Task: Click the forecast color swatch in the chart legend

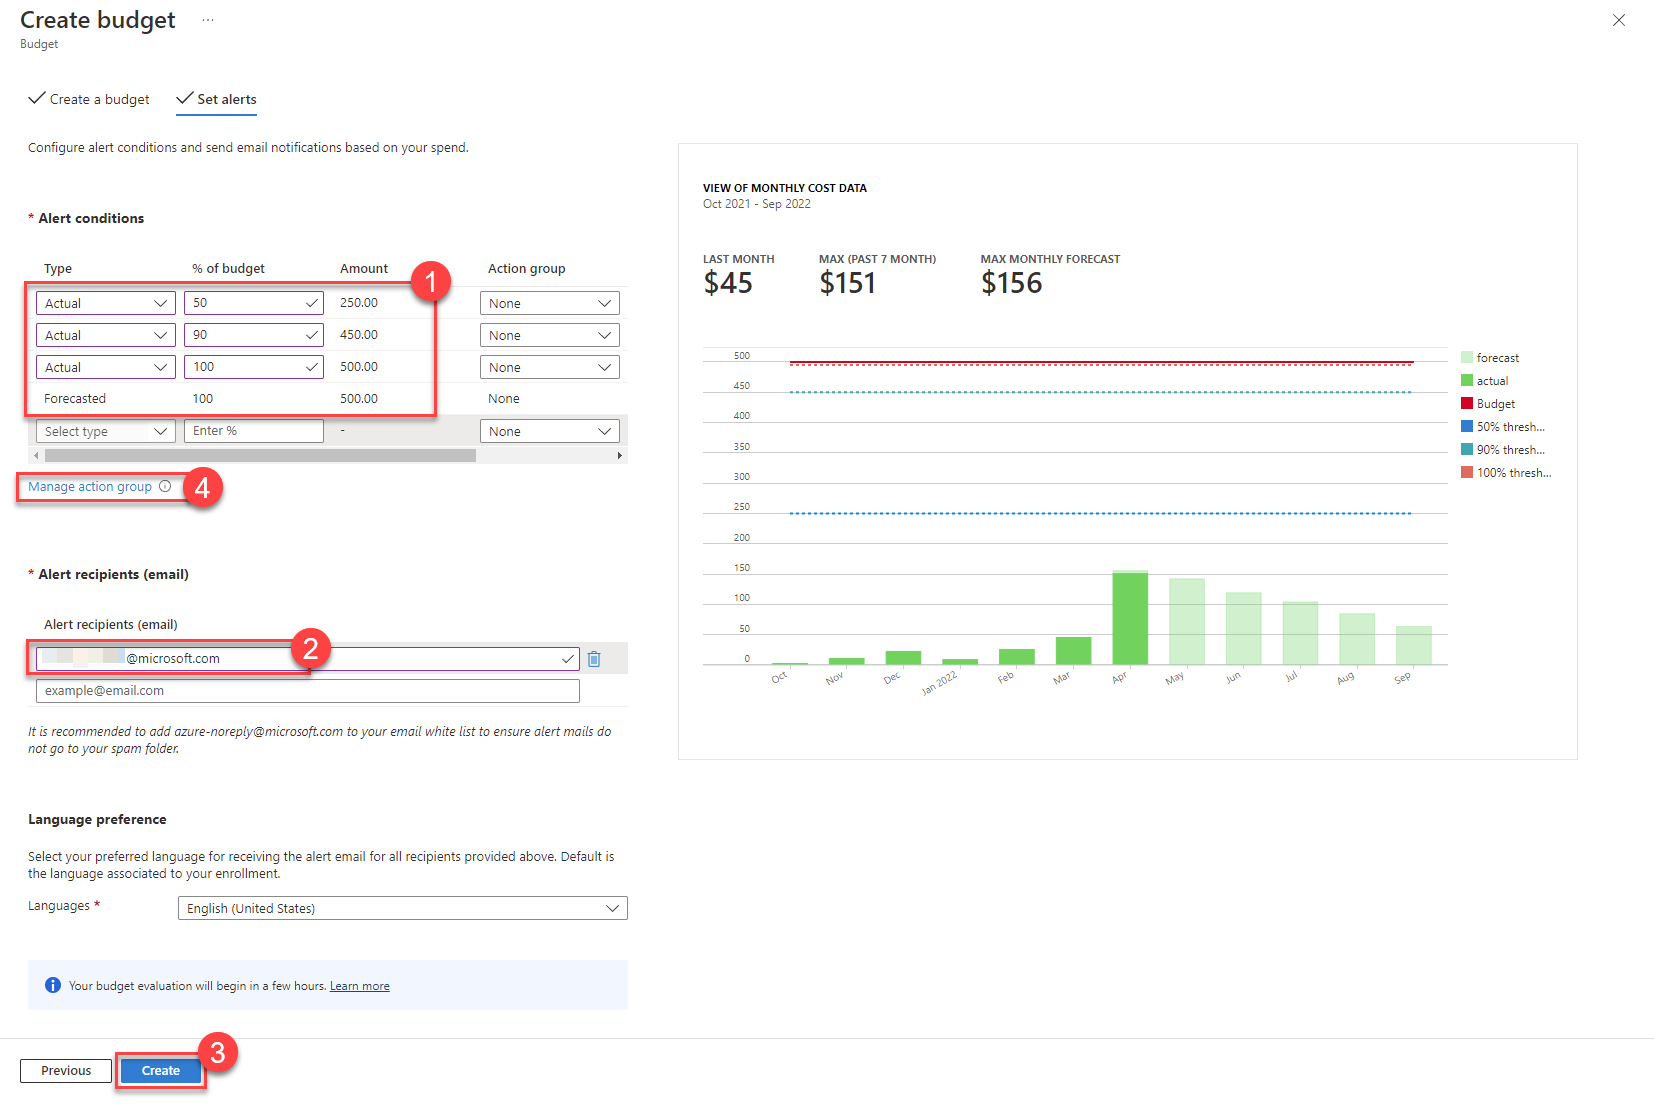Action: tap(1466, 357)
